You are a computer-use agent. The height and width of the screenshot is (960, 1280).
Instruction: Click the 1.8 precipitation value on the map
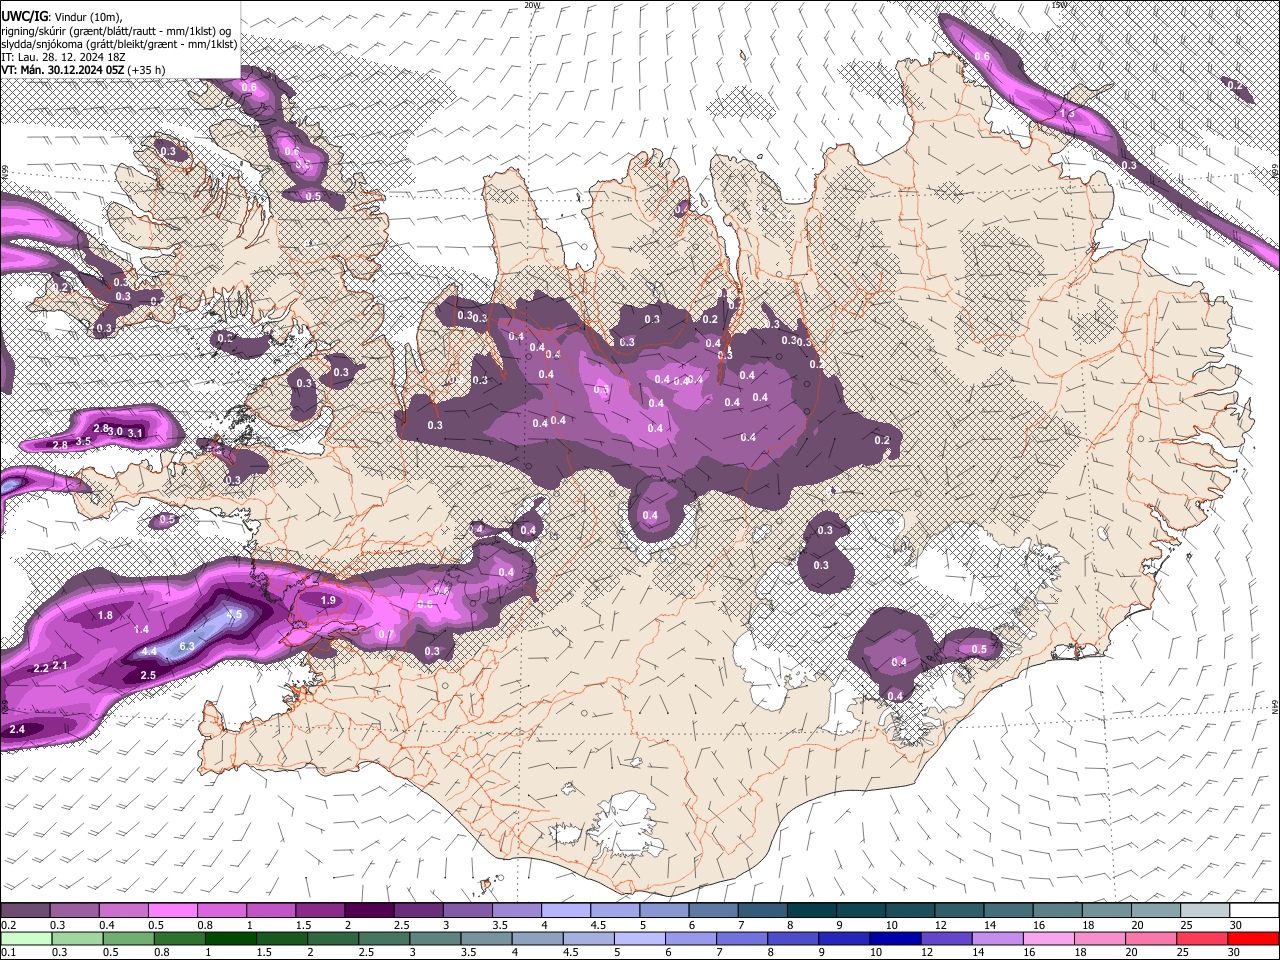[x=105, y=616]
